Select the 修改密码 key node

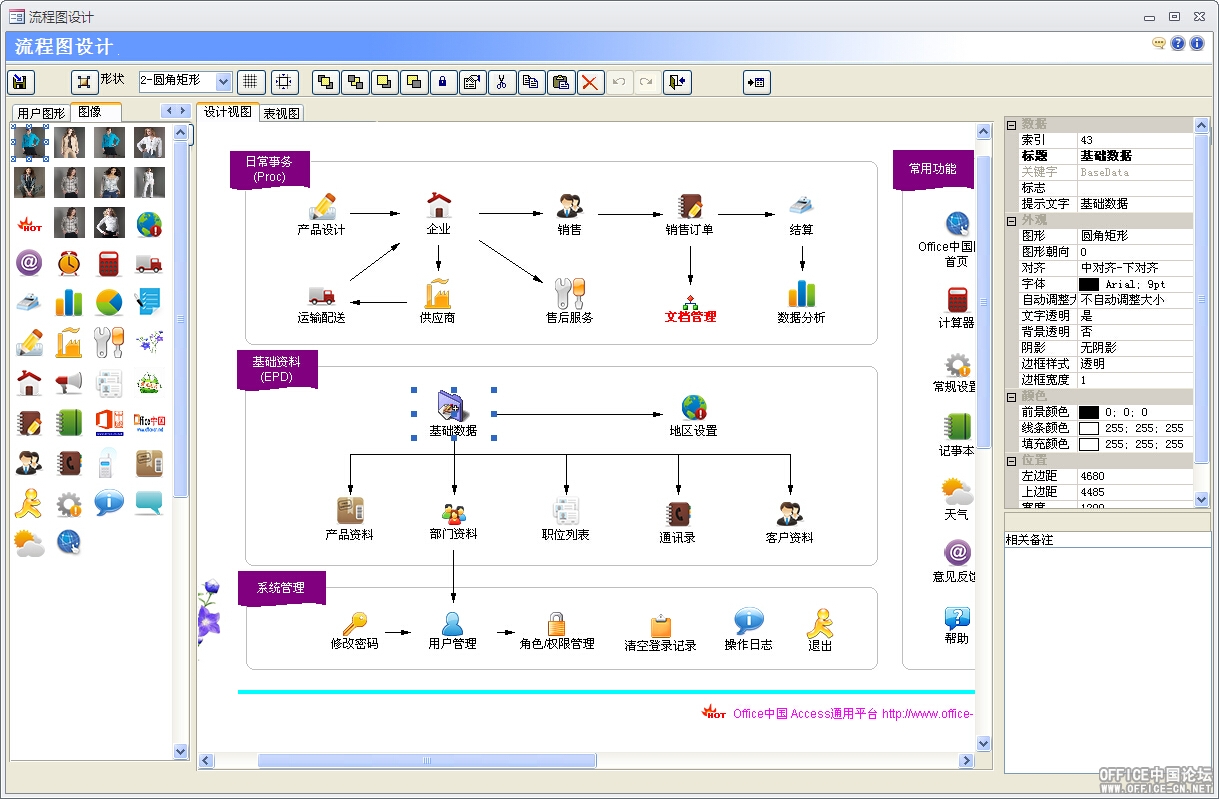tap(355, 631)
